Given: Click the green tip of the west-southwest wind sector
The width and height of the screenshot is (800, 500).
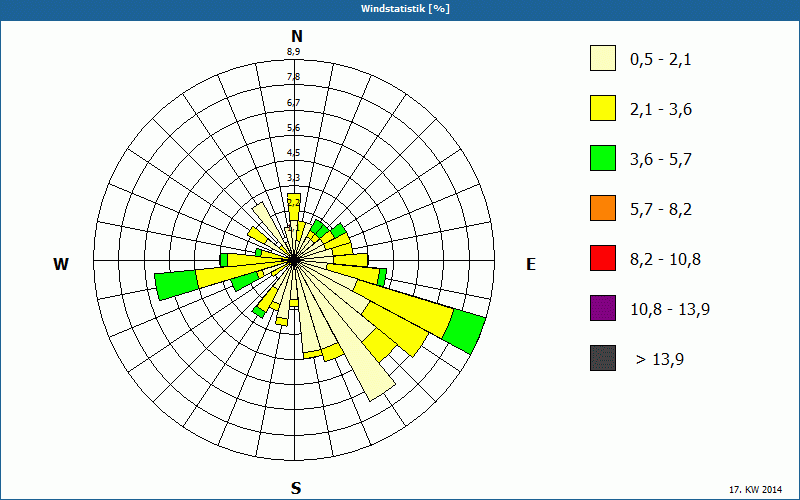Looking at the screenshot, I should (176, 286).
